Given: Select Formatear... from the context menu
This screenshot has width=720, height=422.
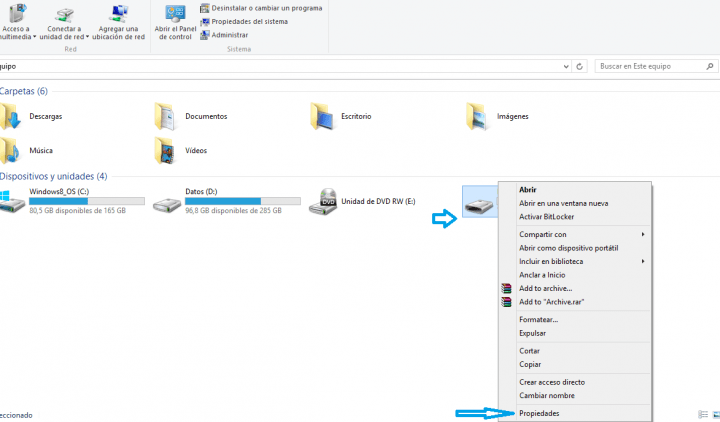Looking at the screenshot, I should [538, 320].
